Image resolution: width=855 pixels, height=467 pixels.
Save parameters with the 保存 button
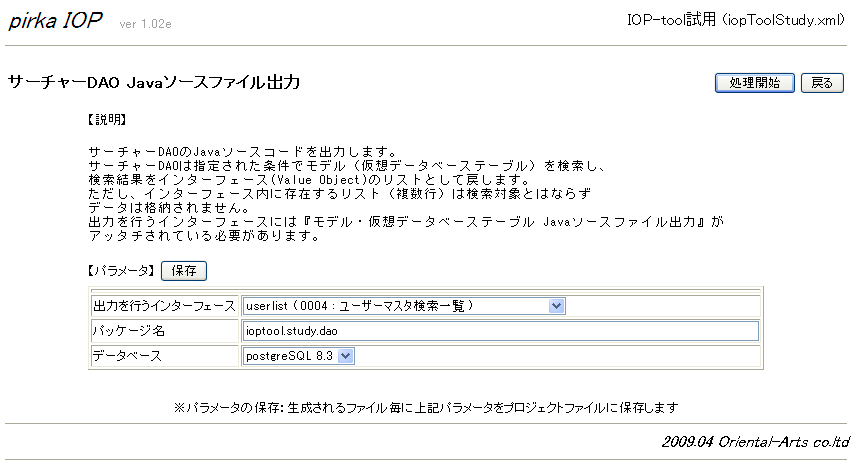pyautogui.click(x=183, y=270)
